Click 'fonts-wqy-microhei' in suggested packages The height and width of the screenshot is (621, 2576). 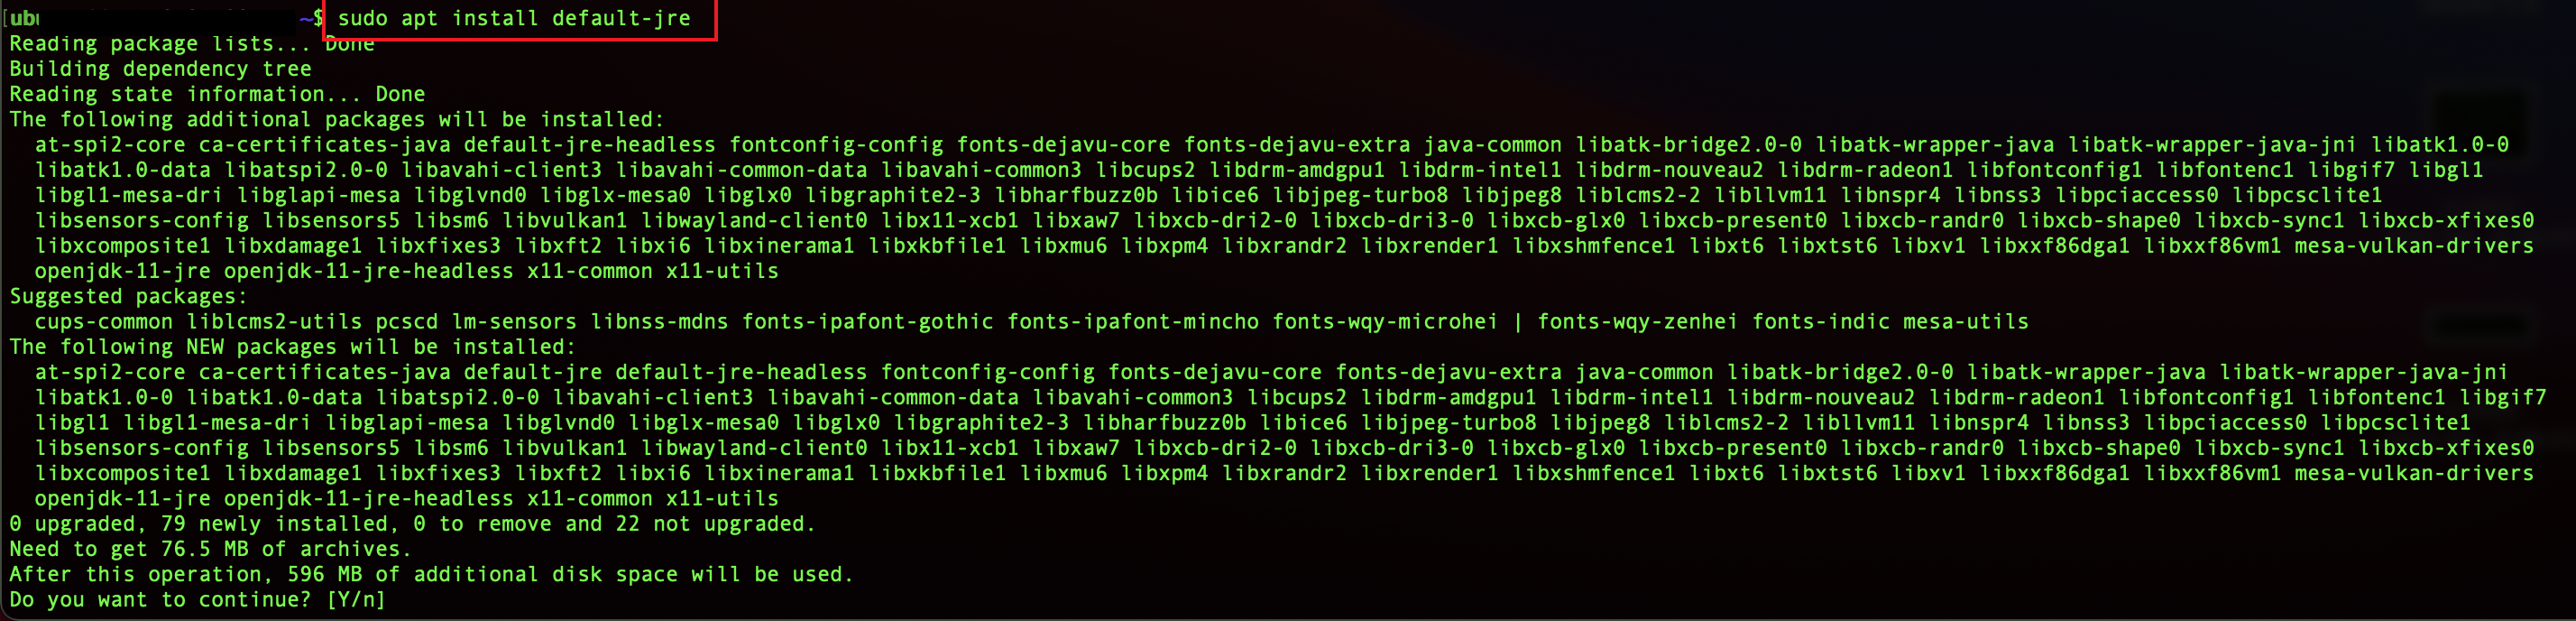[1385, 322]
